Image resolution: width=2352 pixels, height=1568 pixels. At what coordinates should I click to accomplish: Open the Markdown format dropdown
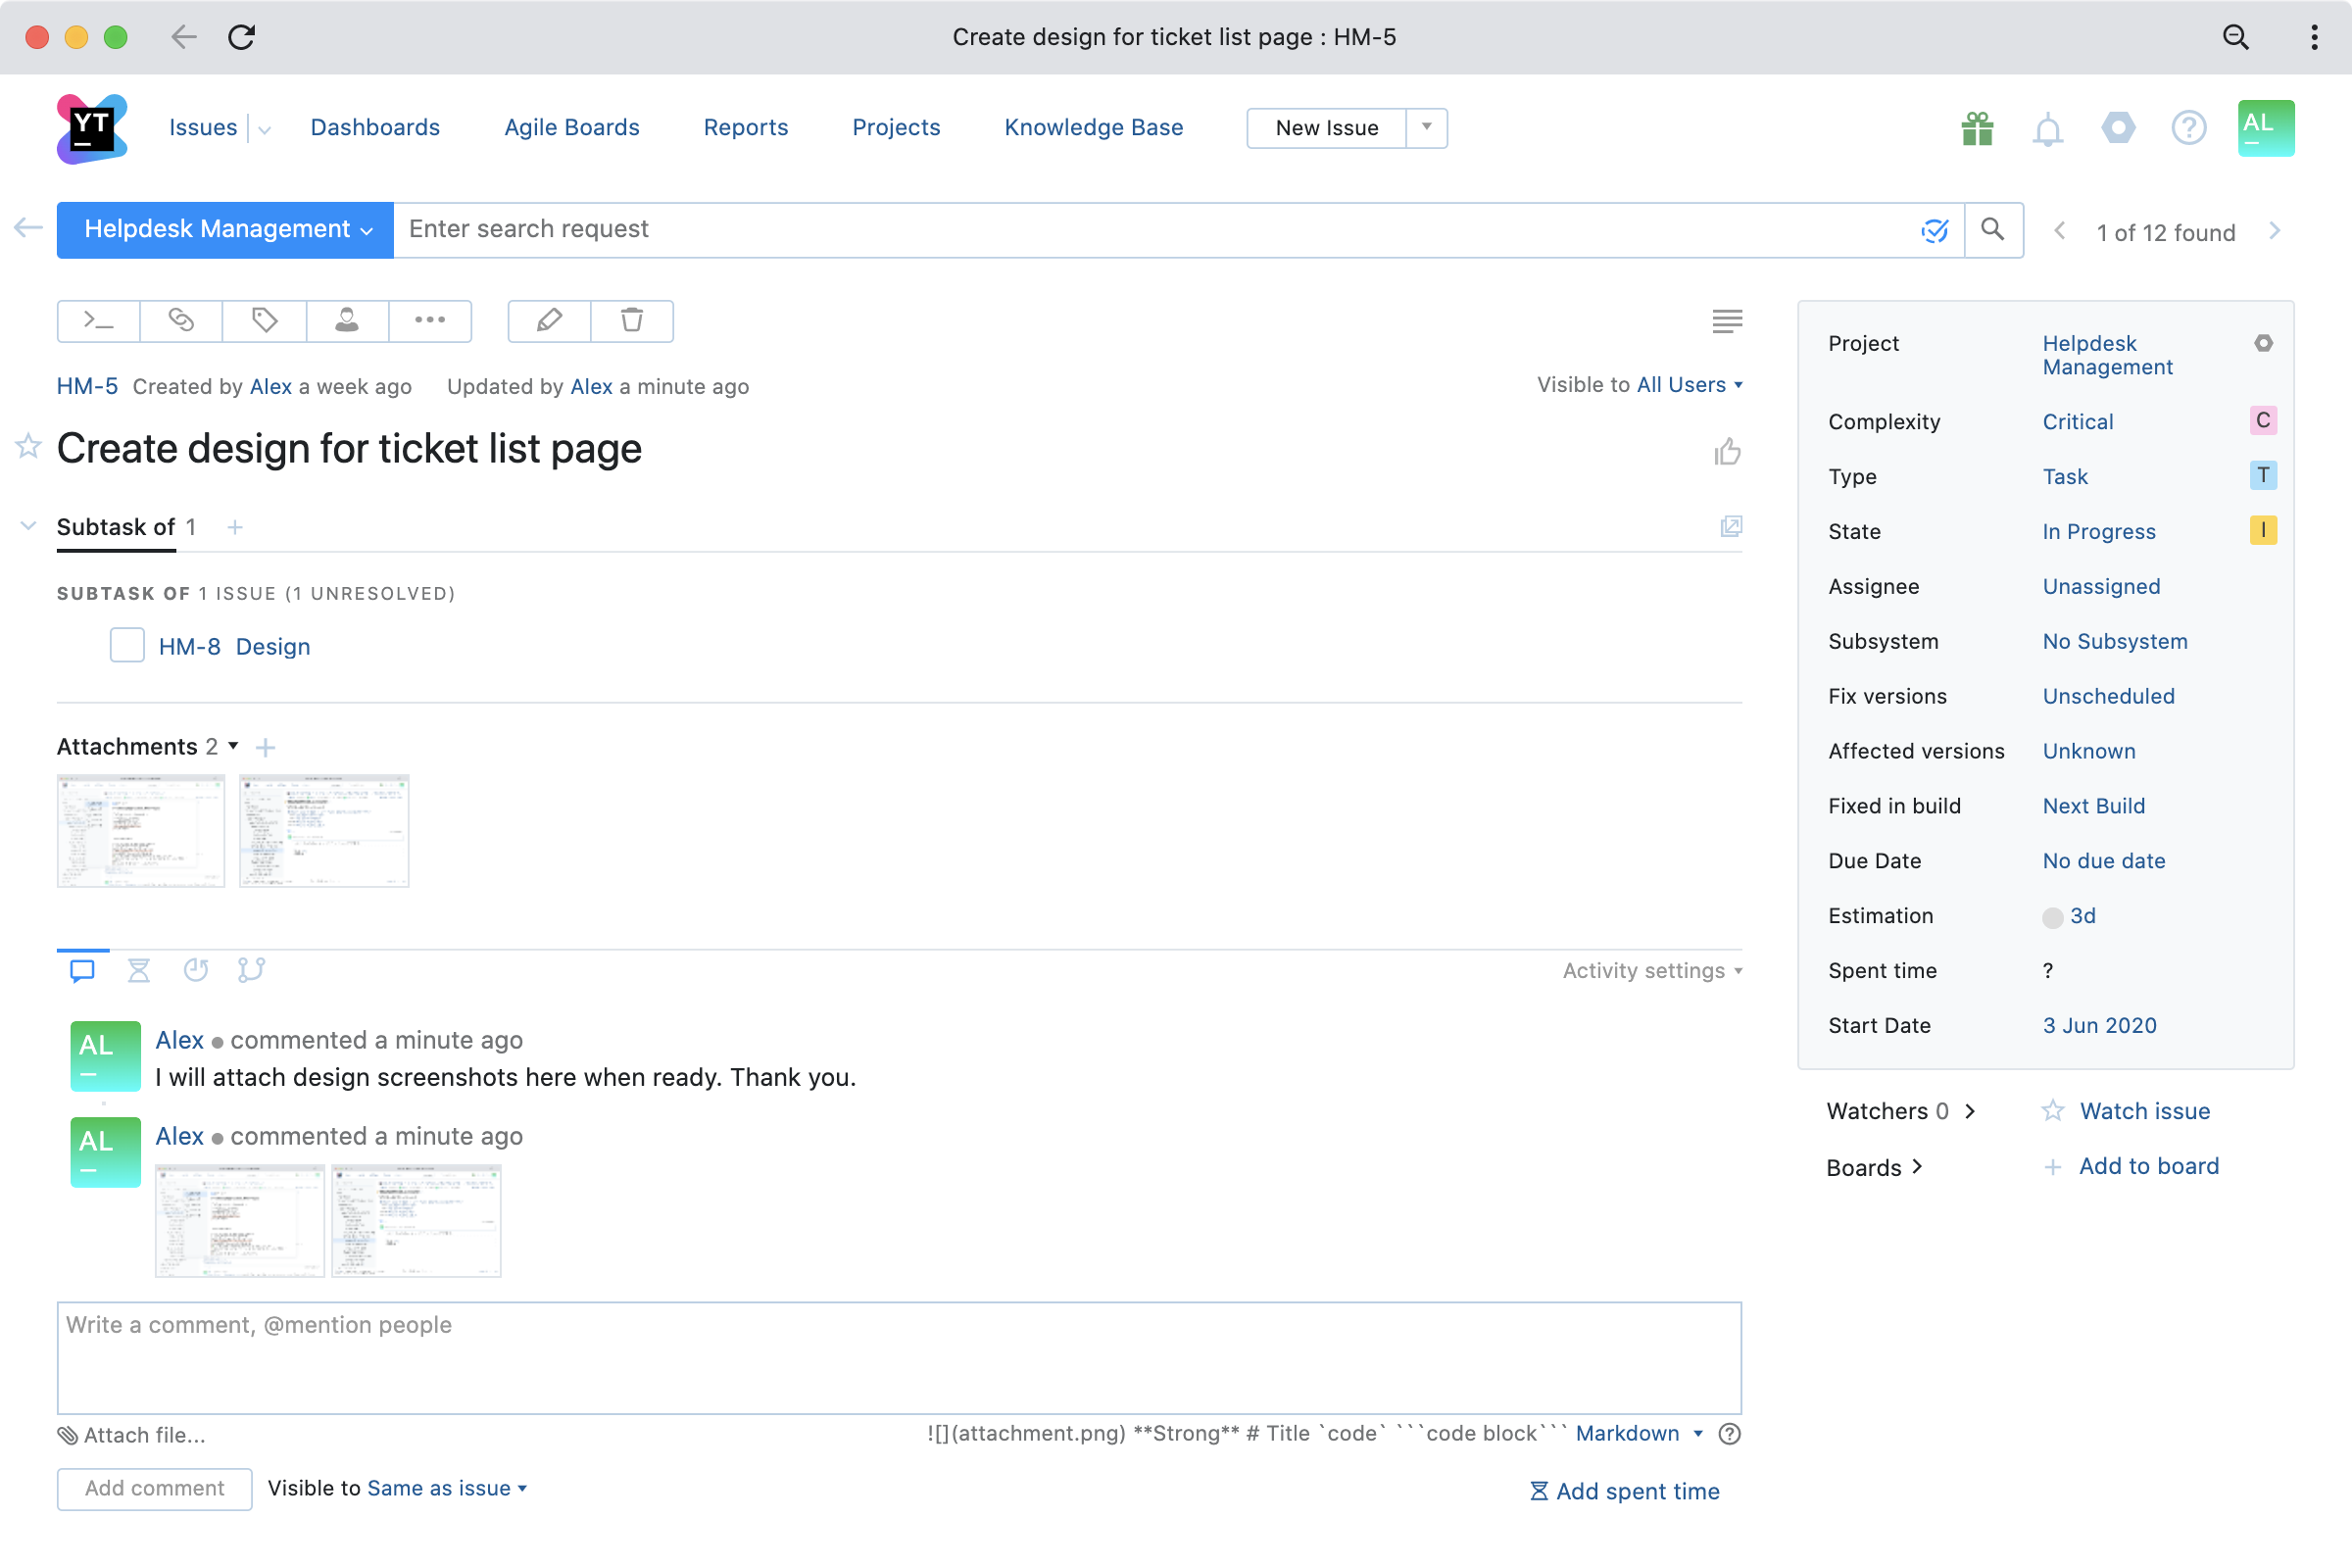coord(1640,1434)
